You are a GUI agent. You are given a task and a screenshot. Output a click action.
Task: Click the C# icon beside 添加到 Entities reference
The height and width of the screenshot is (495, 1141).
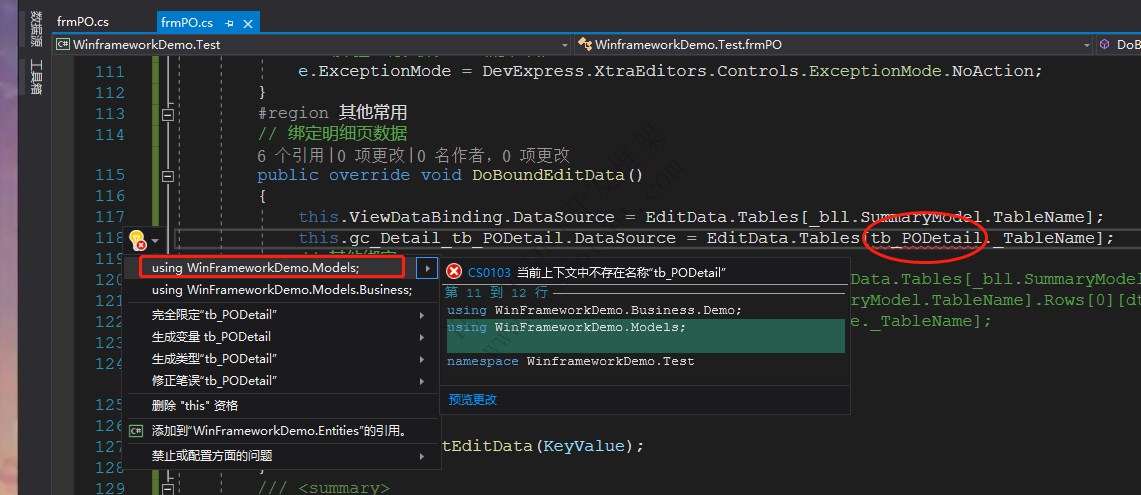tap(135, 431)
